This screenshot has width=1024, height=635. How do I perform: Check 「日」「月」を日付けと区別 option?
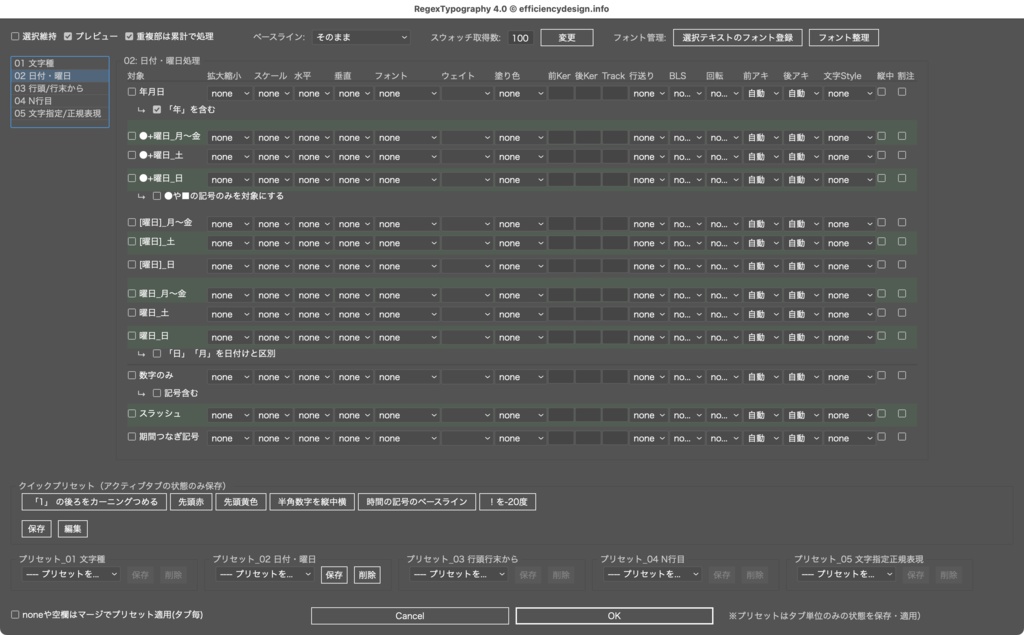coord(157,353)
